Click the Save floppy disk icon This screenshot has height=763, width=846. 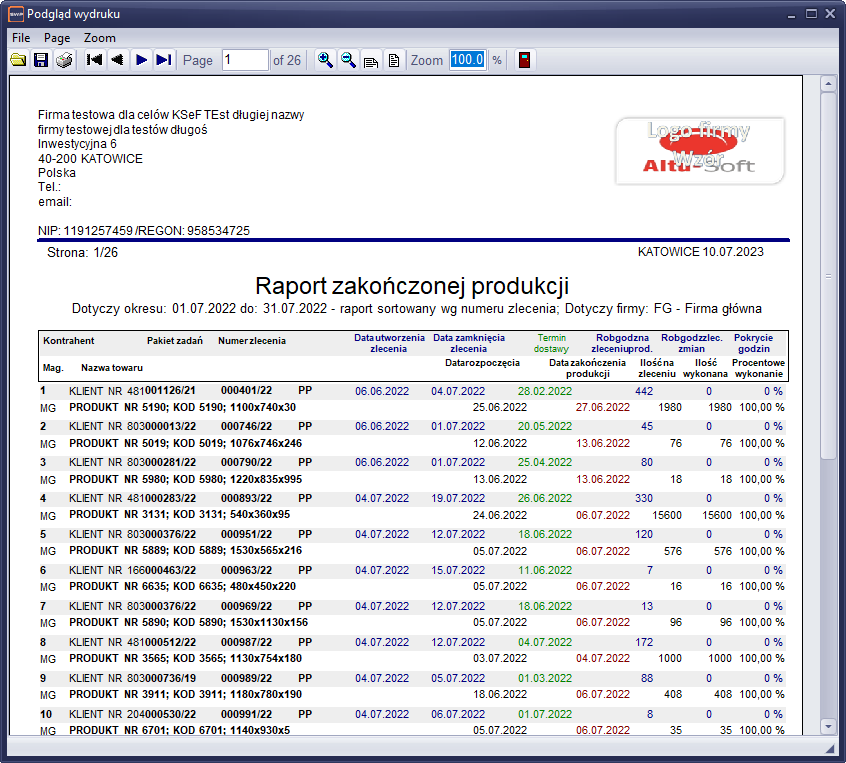point(41,60)
